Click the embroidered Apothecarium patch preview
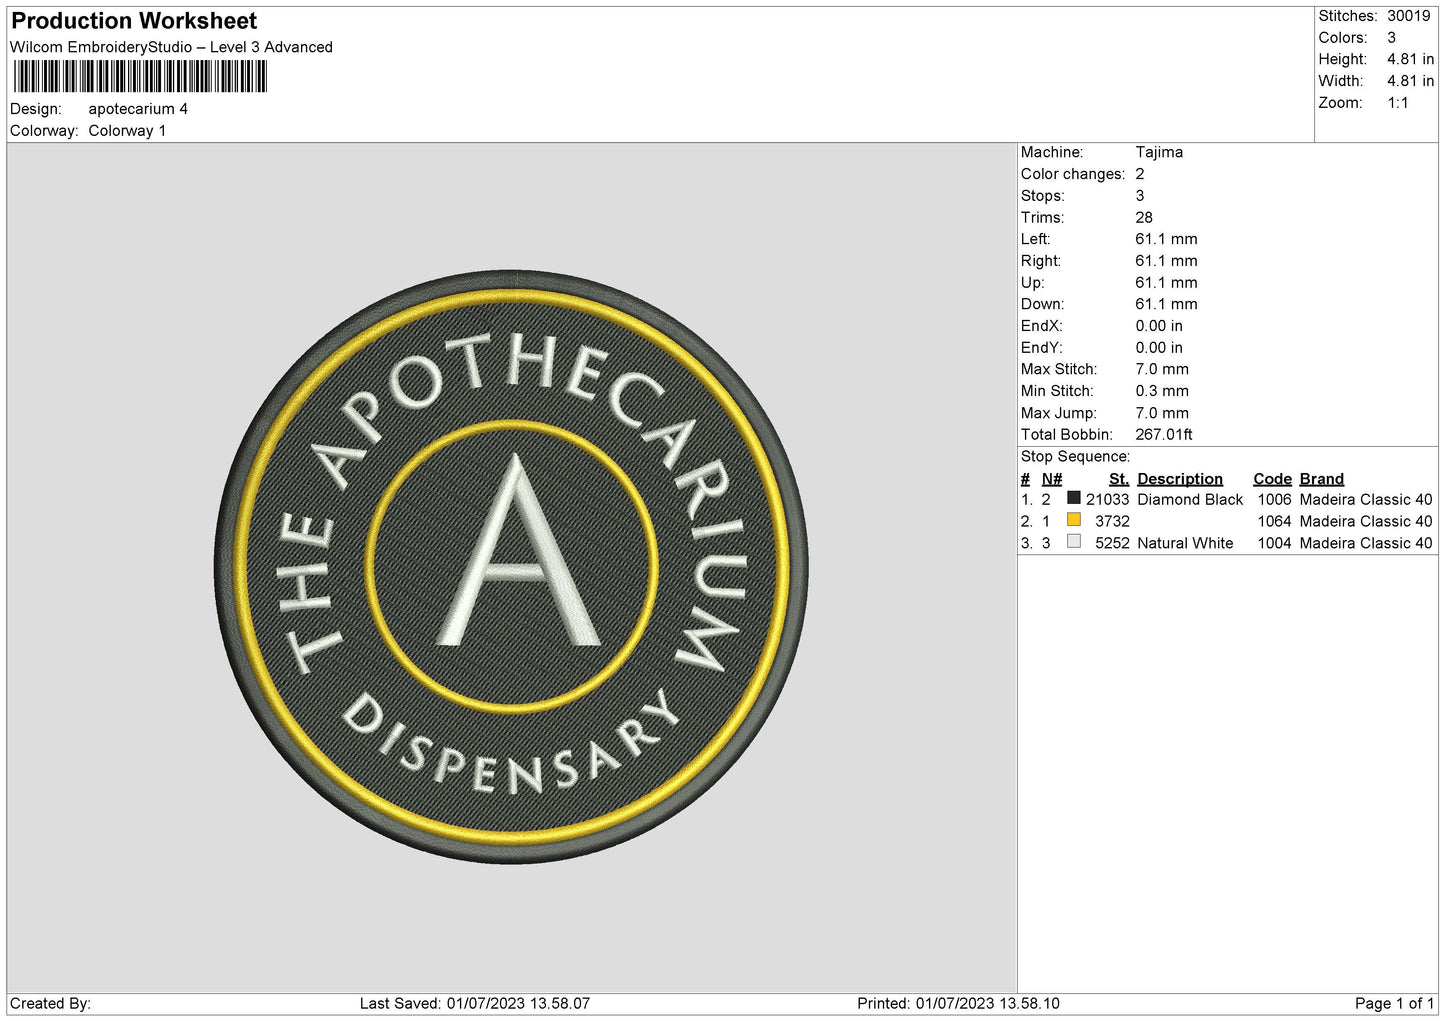 [x=511, y=567]
